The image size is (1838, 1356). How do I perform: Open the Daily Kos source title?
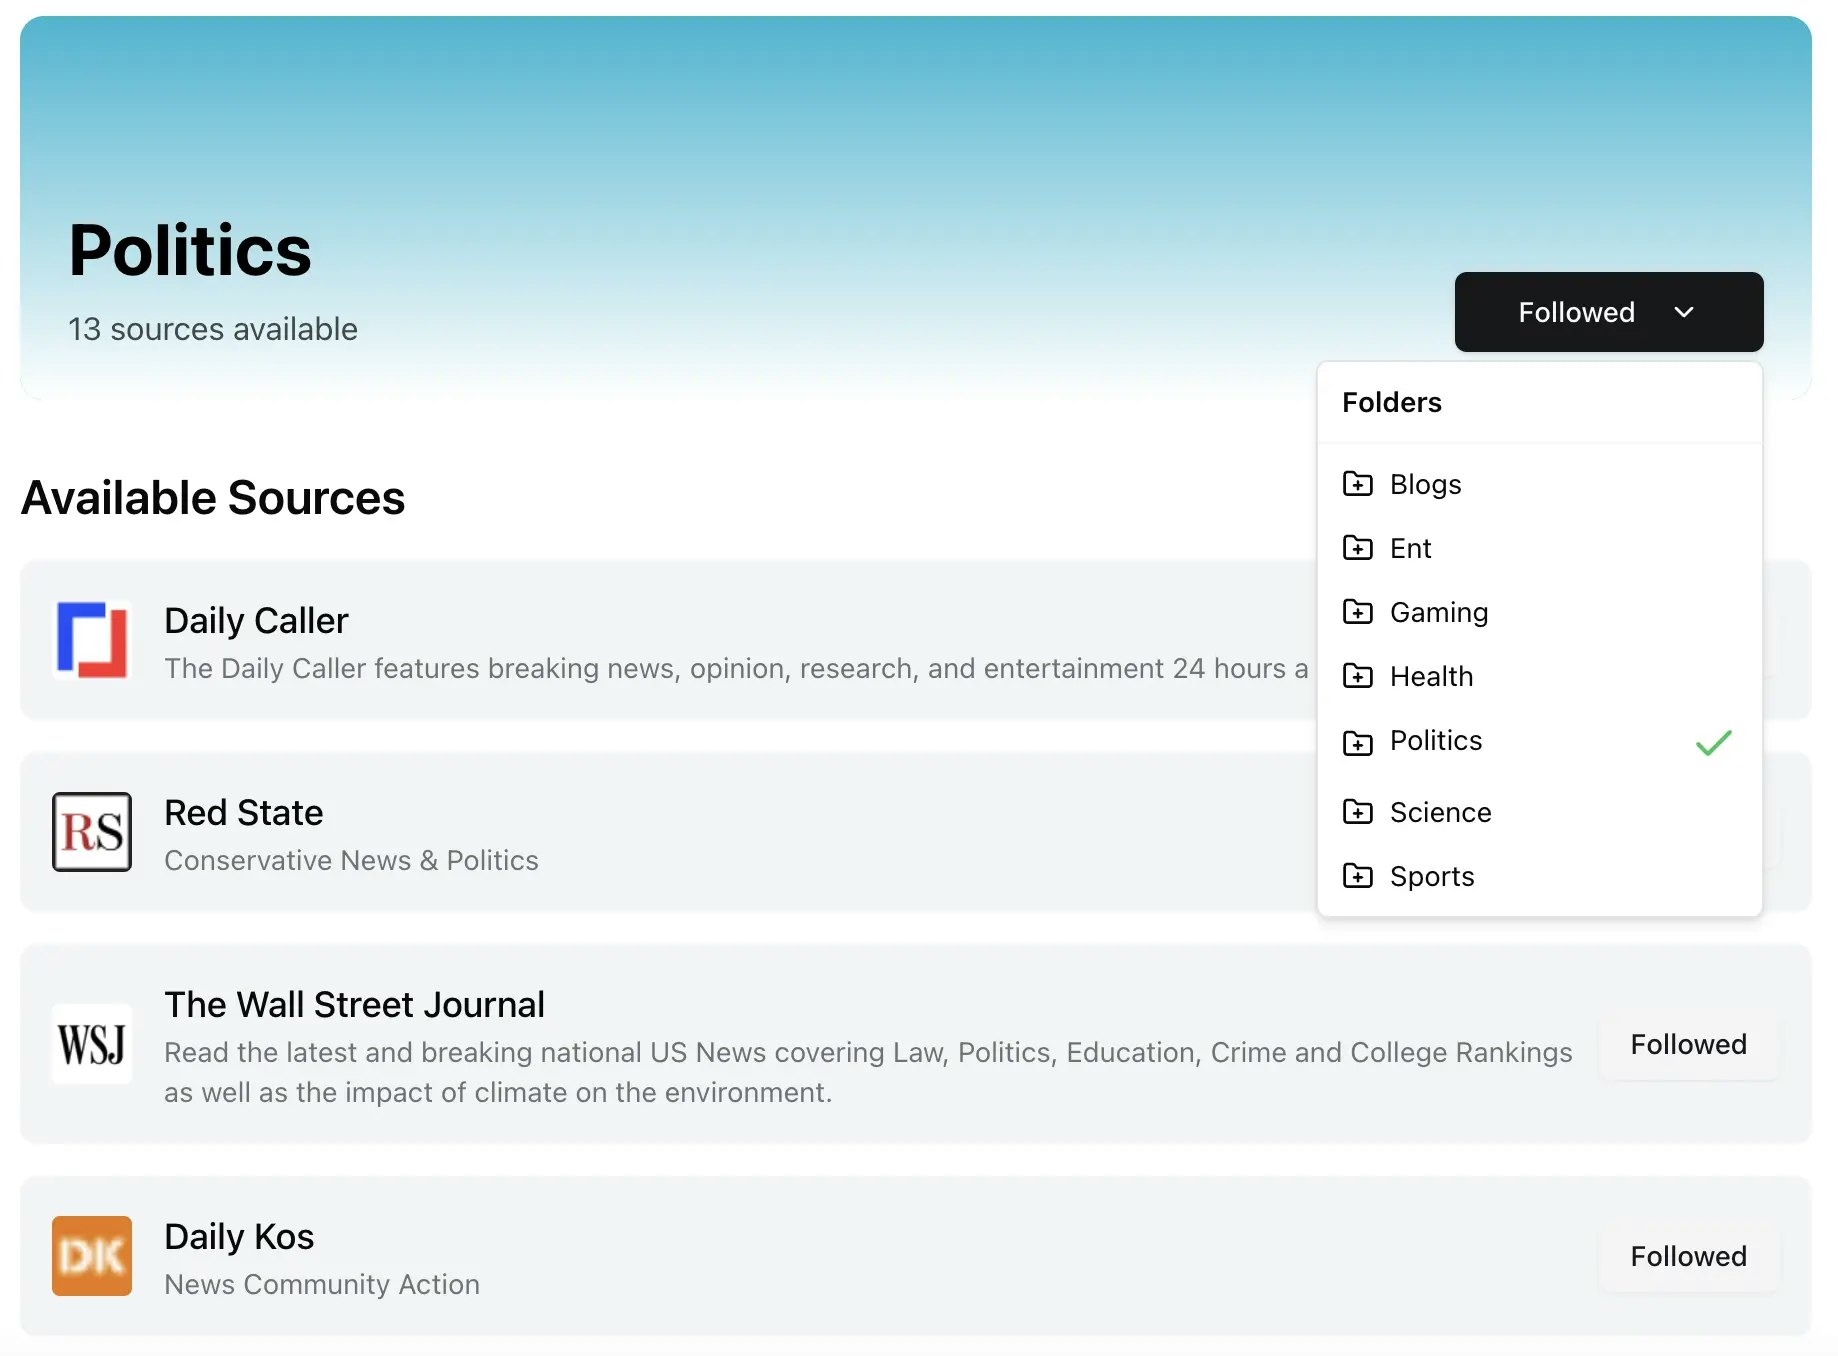click(239, 1237)
